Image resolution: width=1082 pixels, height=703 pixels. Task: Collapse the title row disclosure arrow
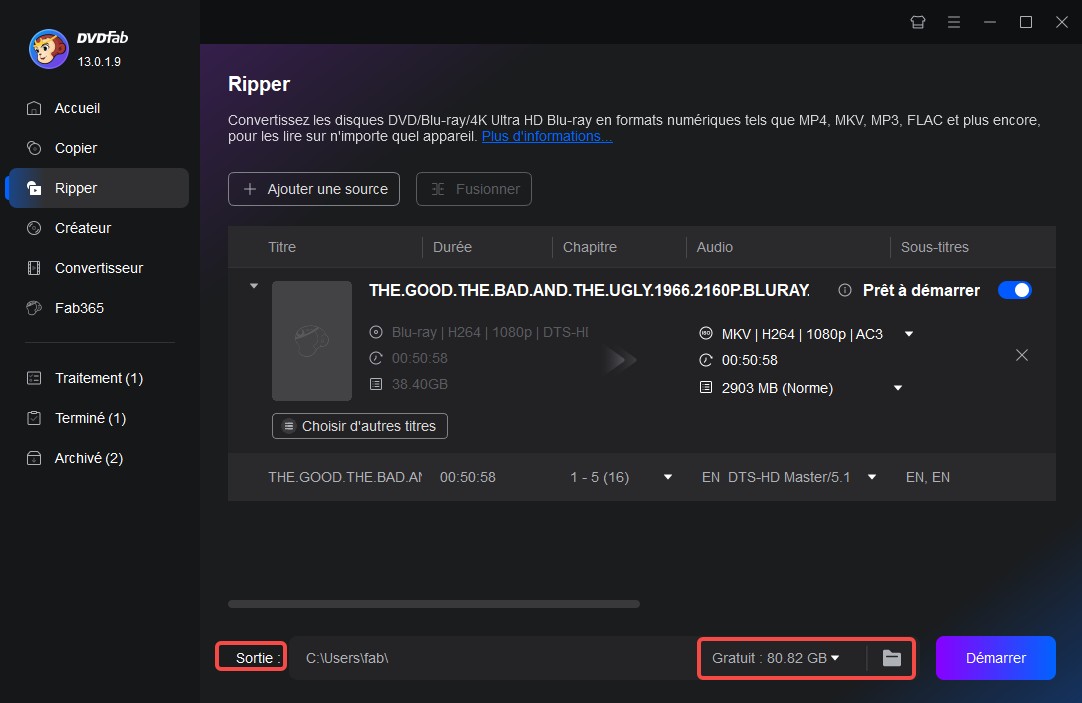[254, 286]
